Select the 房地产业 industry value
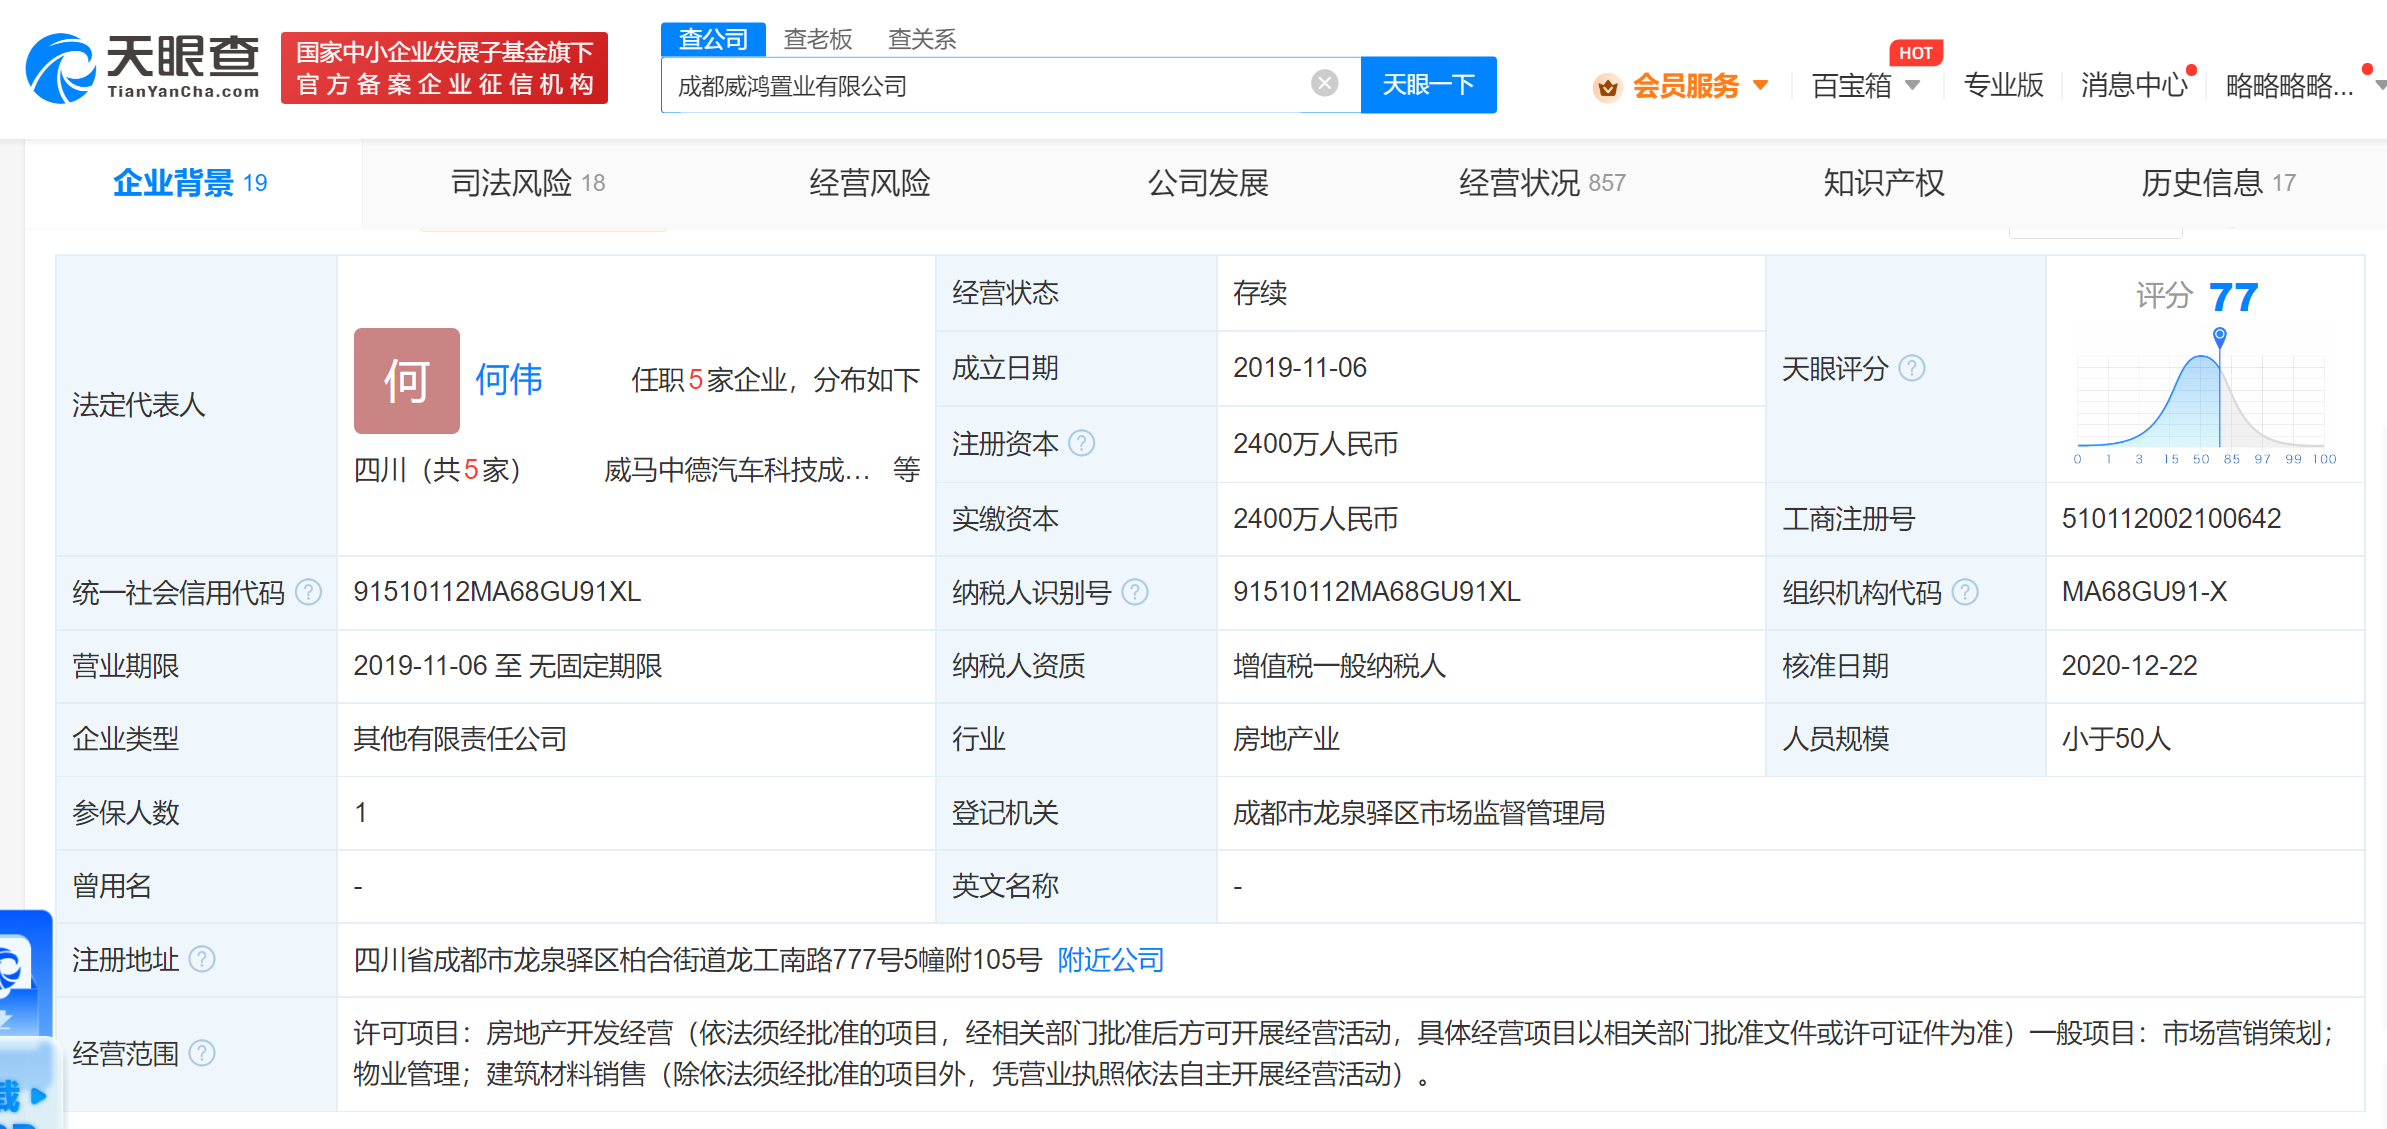 pos(1285,739)
